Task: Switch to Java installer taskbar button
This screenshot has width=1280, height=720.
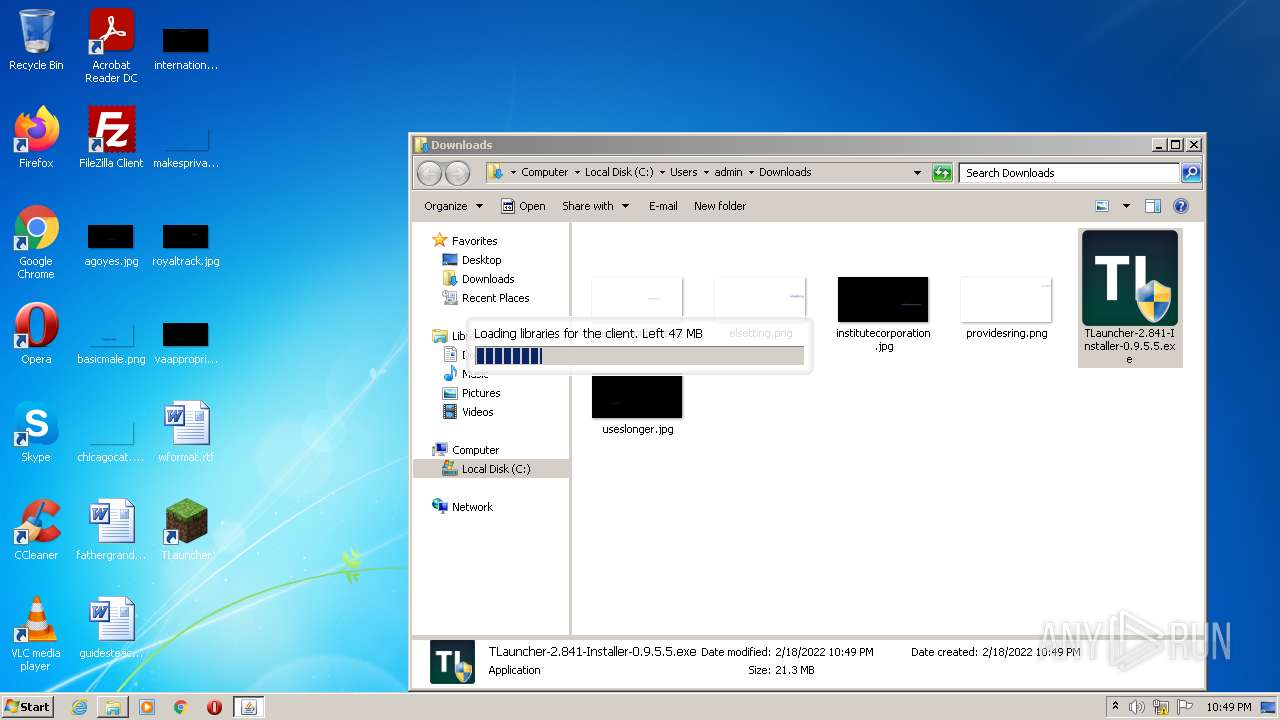Action: [x=249, y=707]
